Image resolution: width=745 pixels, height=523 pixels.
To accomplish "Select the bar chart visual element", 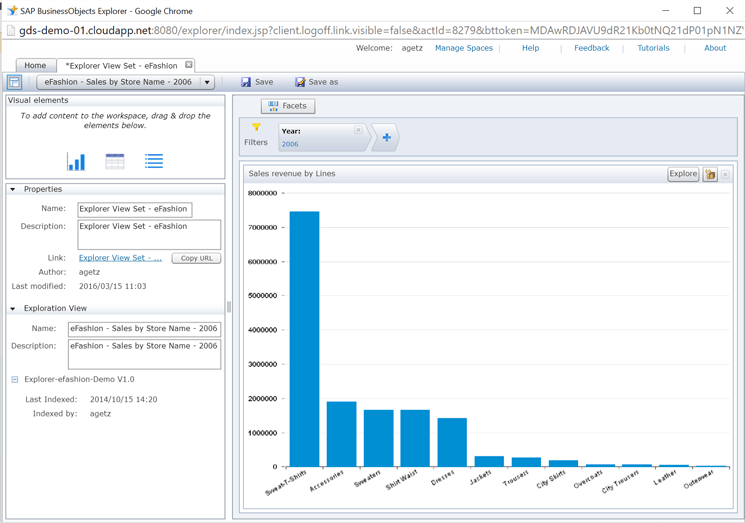I will pyautogui.click(x=76, y=162).
